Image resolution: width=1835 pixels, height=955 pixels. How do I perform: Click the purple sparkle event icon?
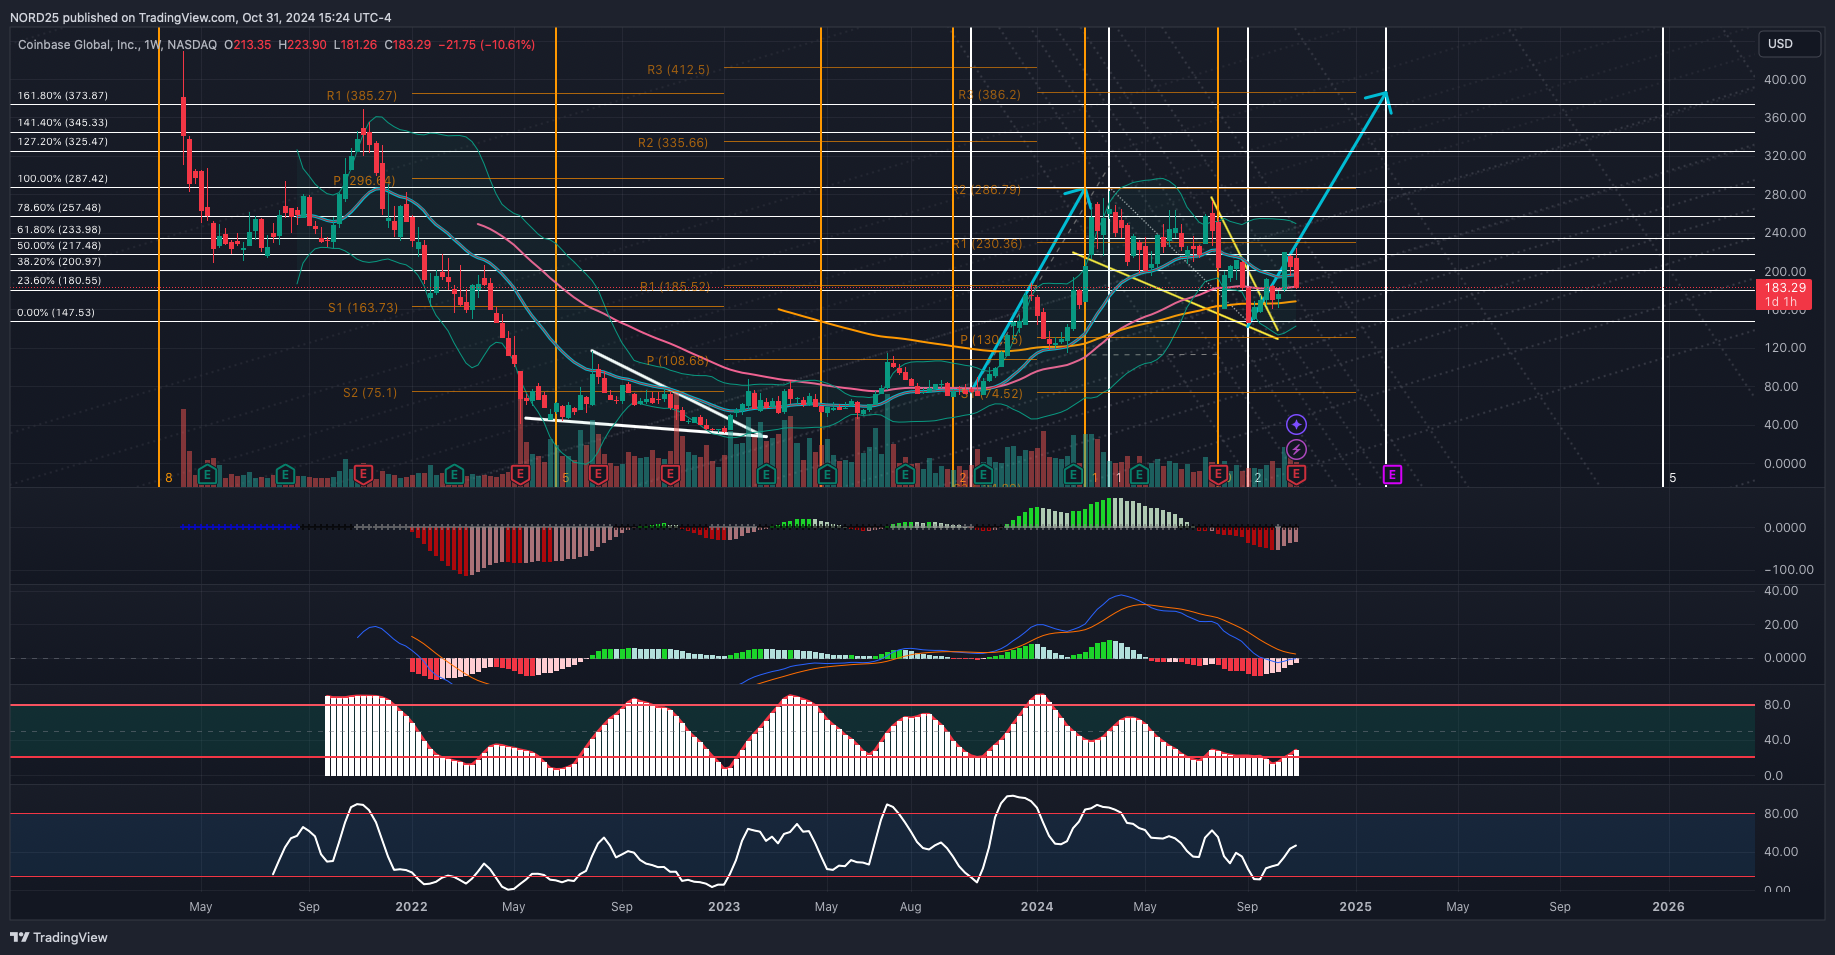(x=1296, y=425)
